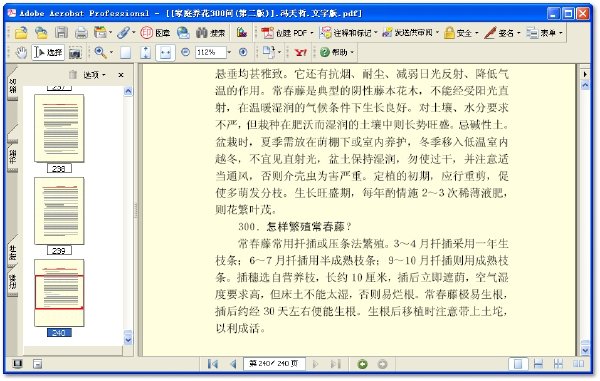Open the 签名 sign dropdown
Image resolution: width=600 pixels, height=381 pixels.
coord(502,33)
